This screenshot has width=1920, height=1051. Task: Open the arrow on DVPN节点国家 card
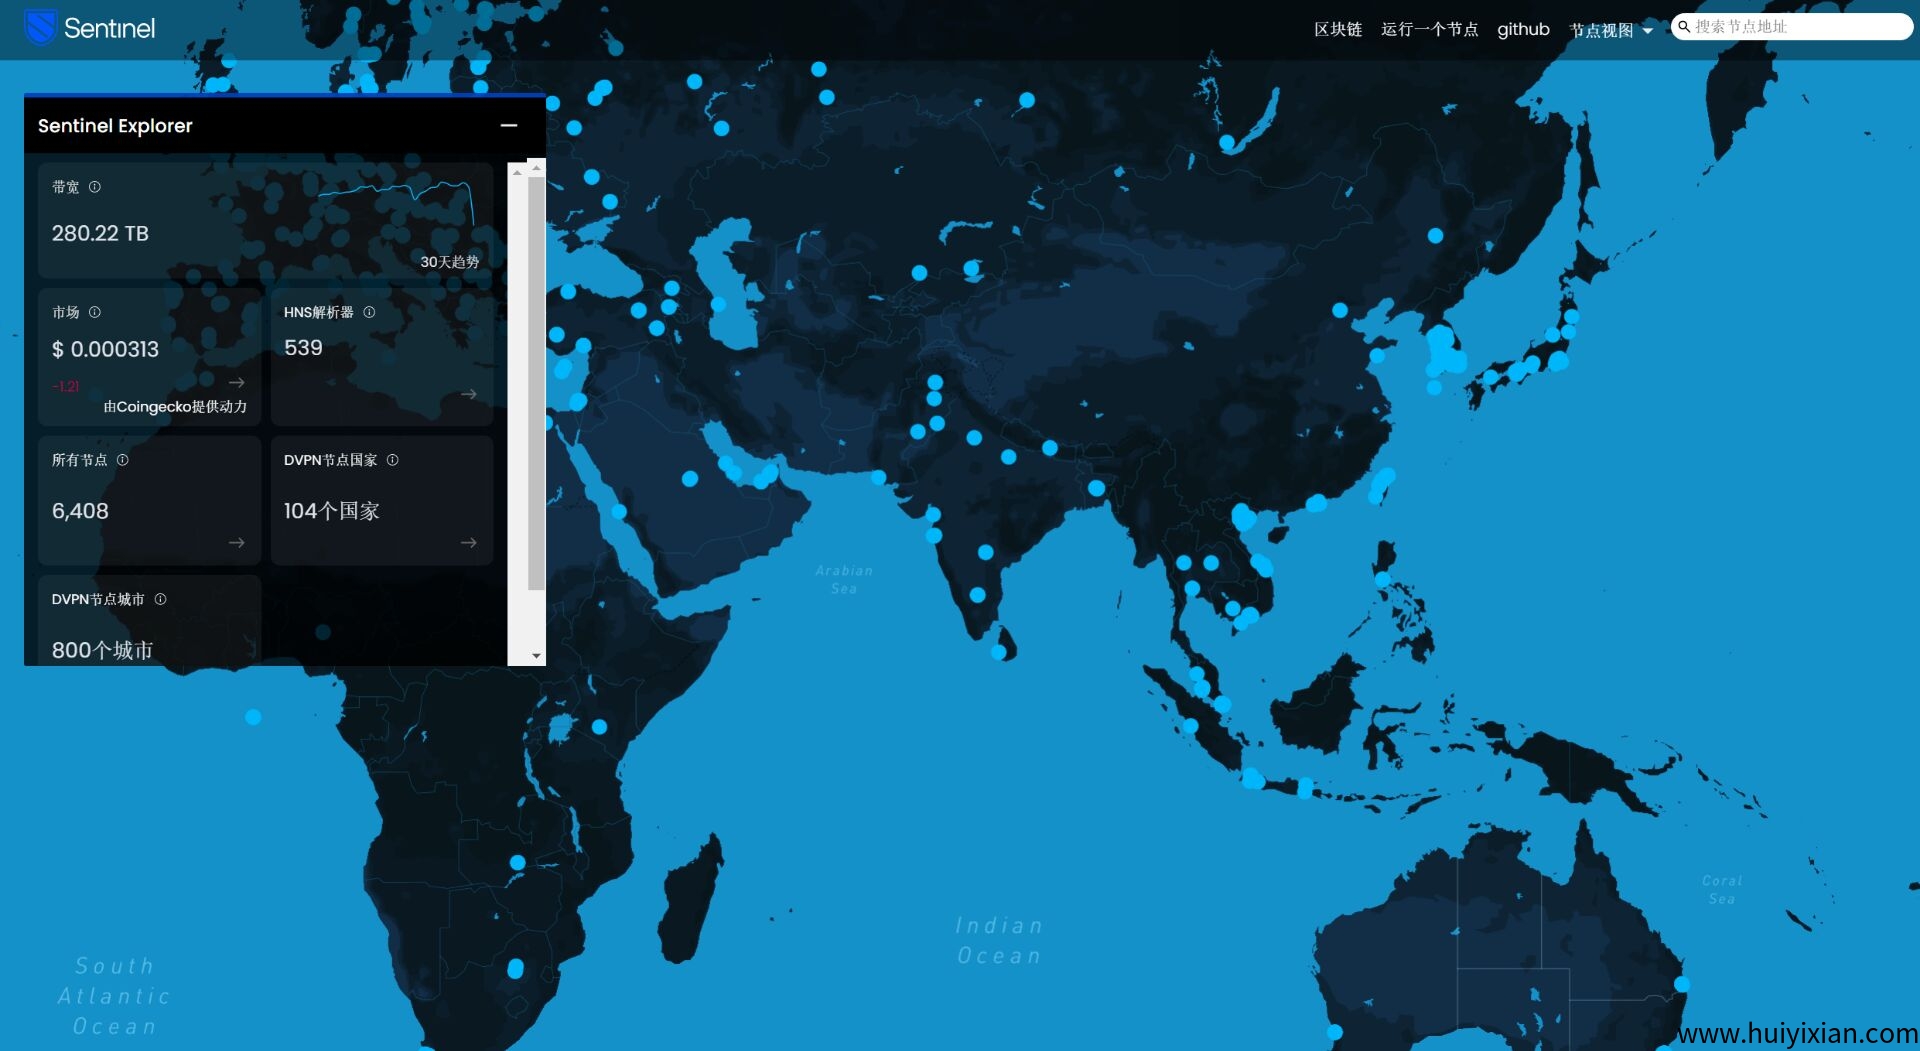[x=469, y=543]
